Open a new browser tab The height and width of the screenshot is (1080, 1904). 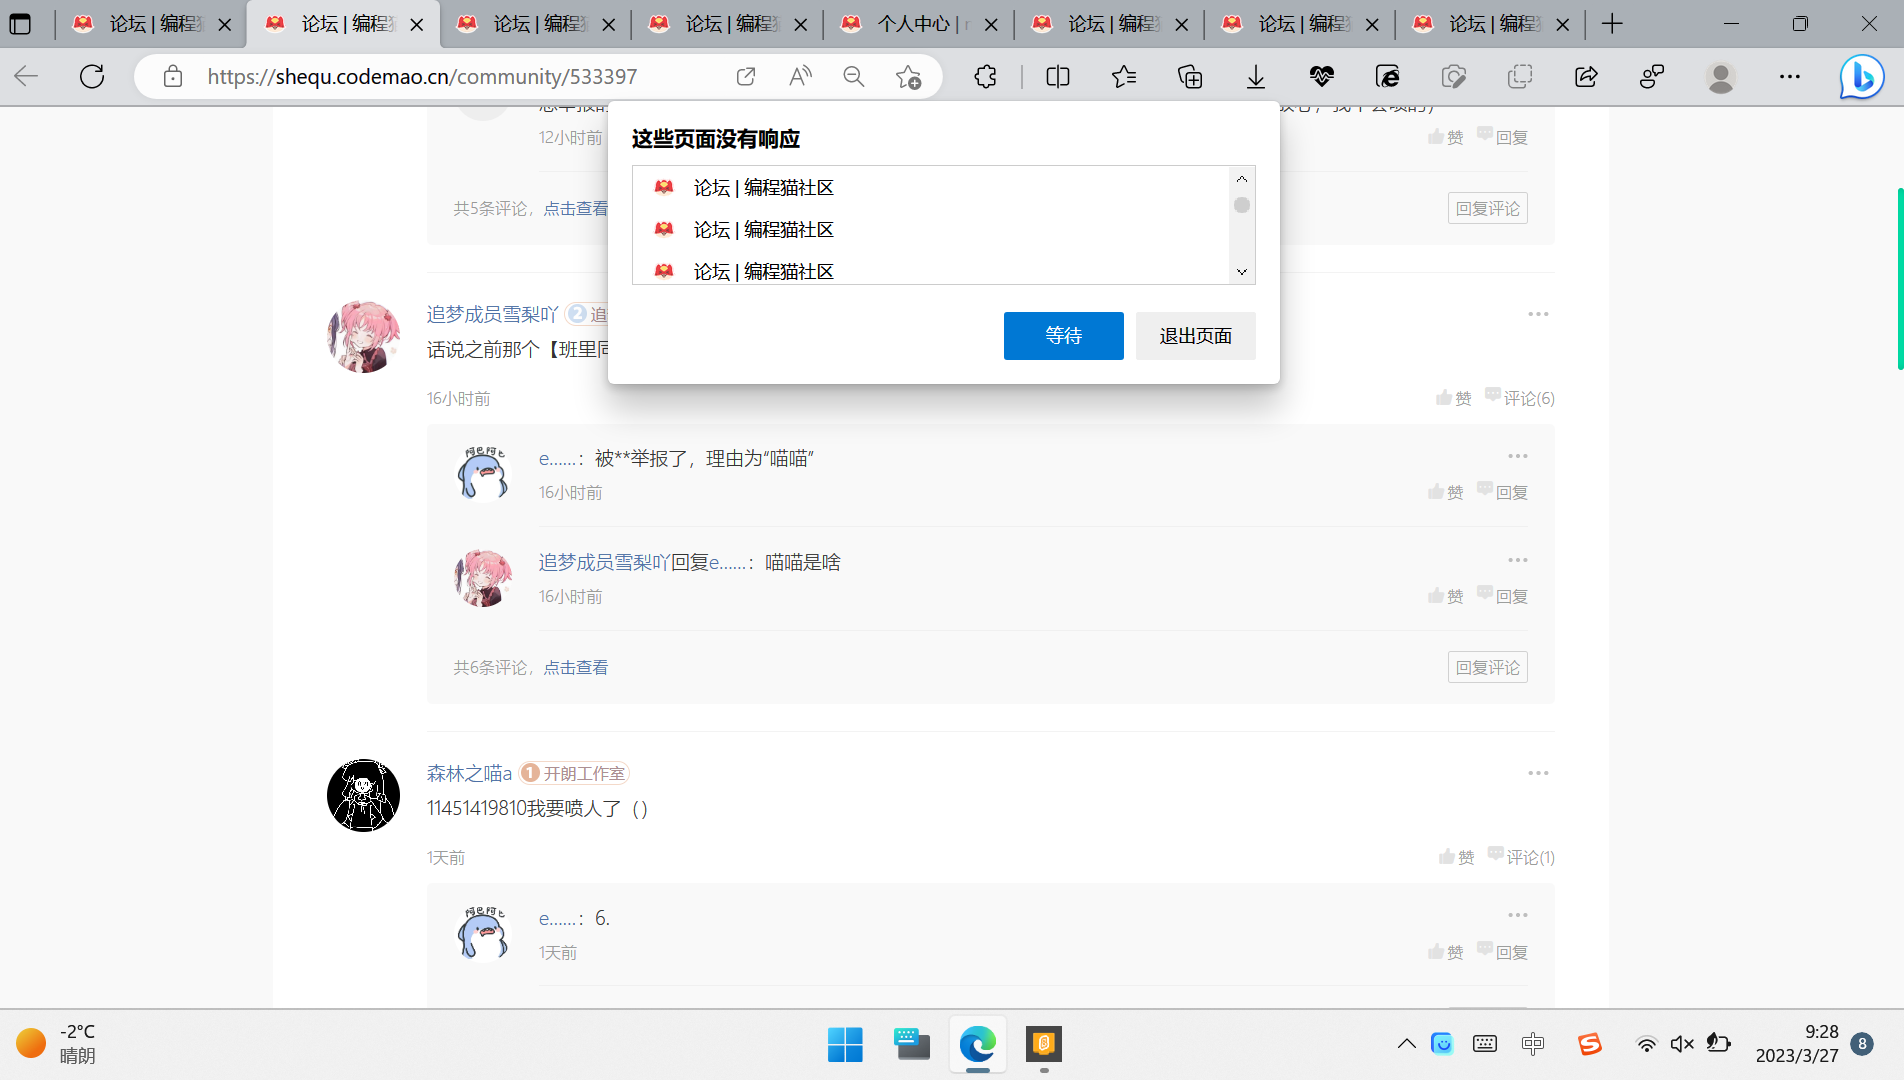pos(1612,24)
